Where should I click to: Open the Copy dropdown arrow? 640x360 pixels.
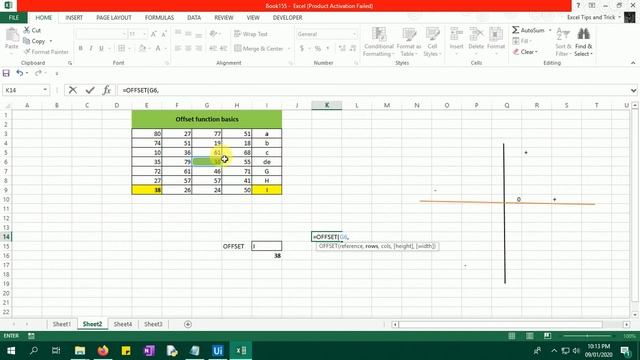pyautogui.click(x=51, y=41)
